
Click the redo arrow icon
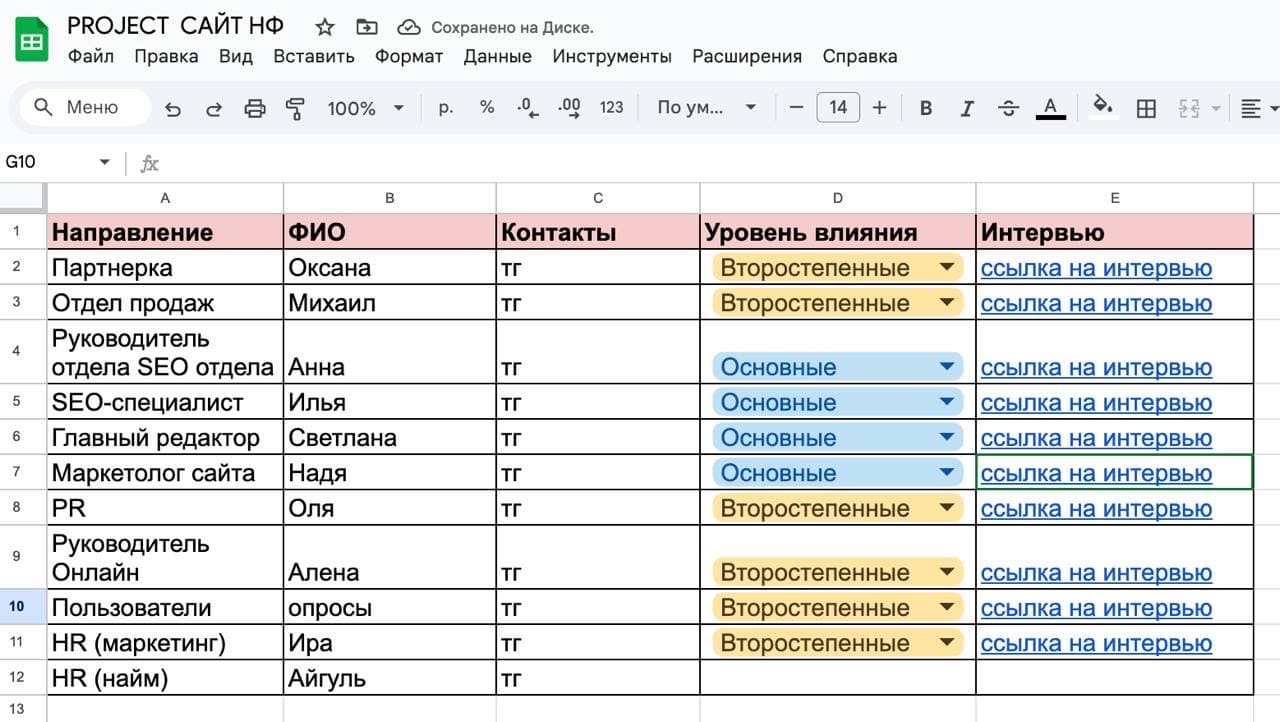213,108
